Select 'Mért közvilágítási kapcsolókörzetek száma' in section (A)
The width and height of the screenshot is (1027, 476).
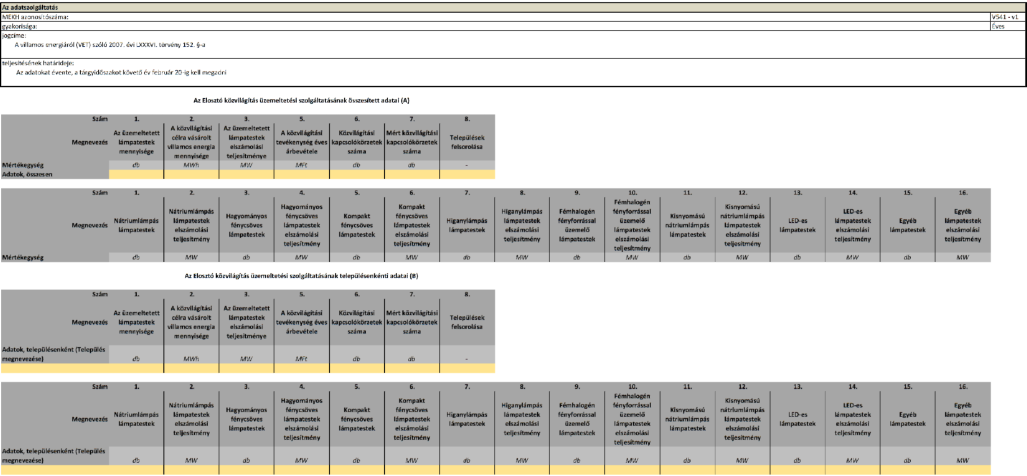point(412,141)
